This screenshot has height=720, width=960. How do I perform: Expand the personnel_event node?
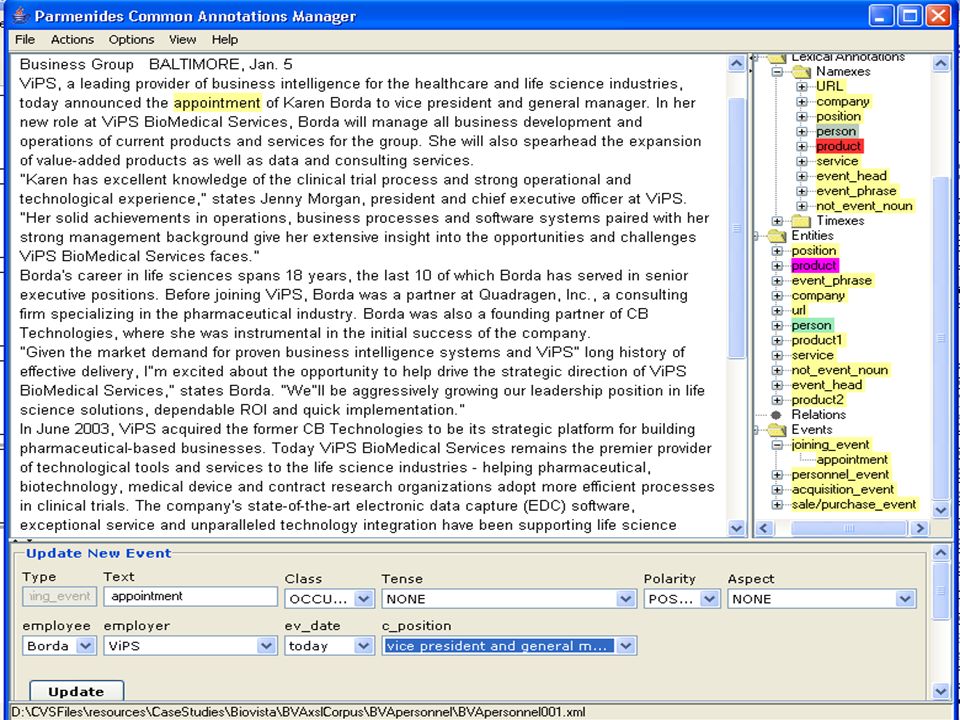coord(777,474)
